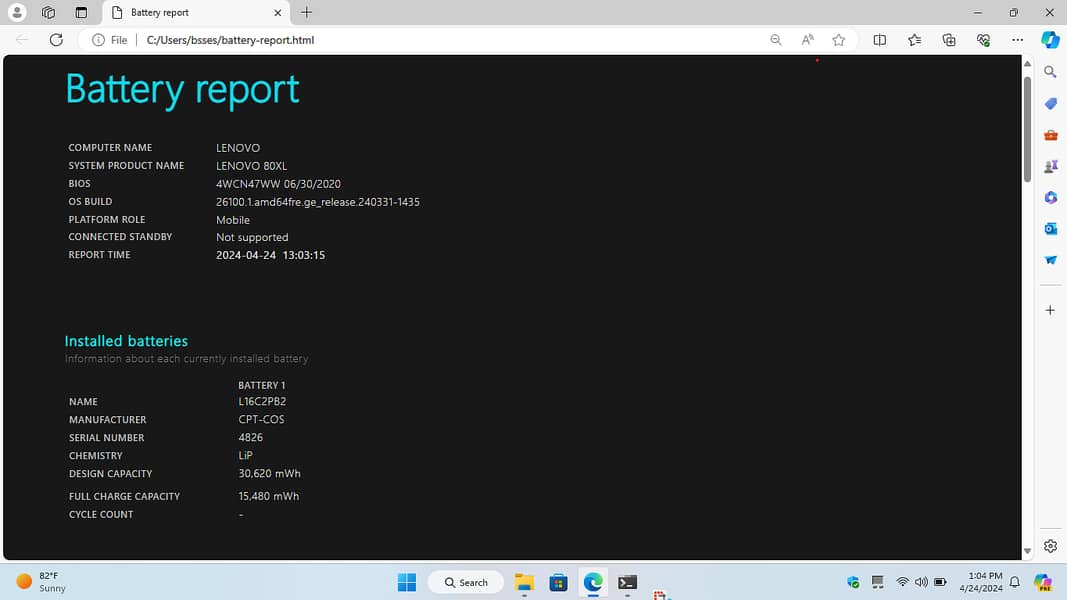Click the View site information File button

pos(110,40)
